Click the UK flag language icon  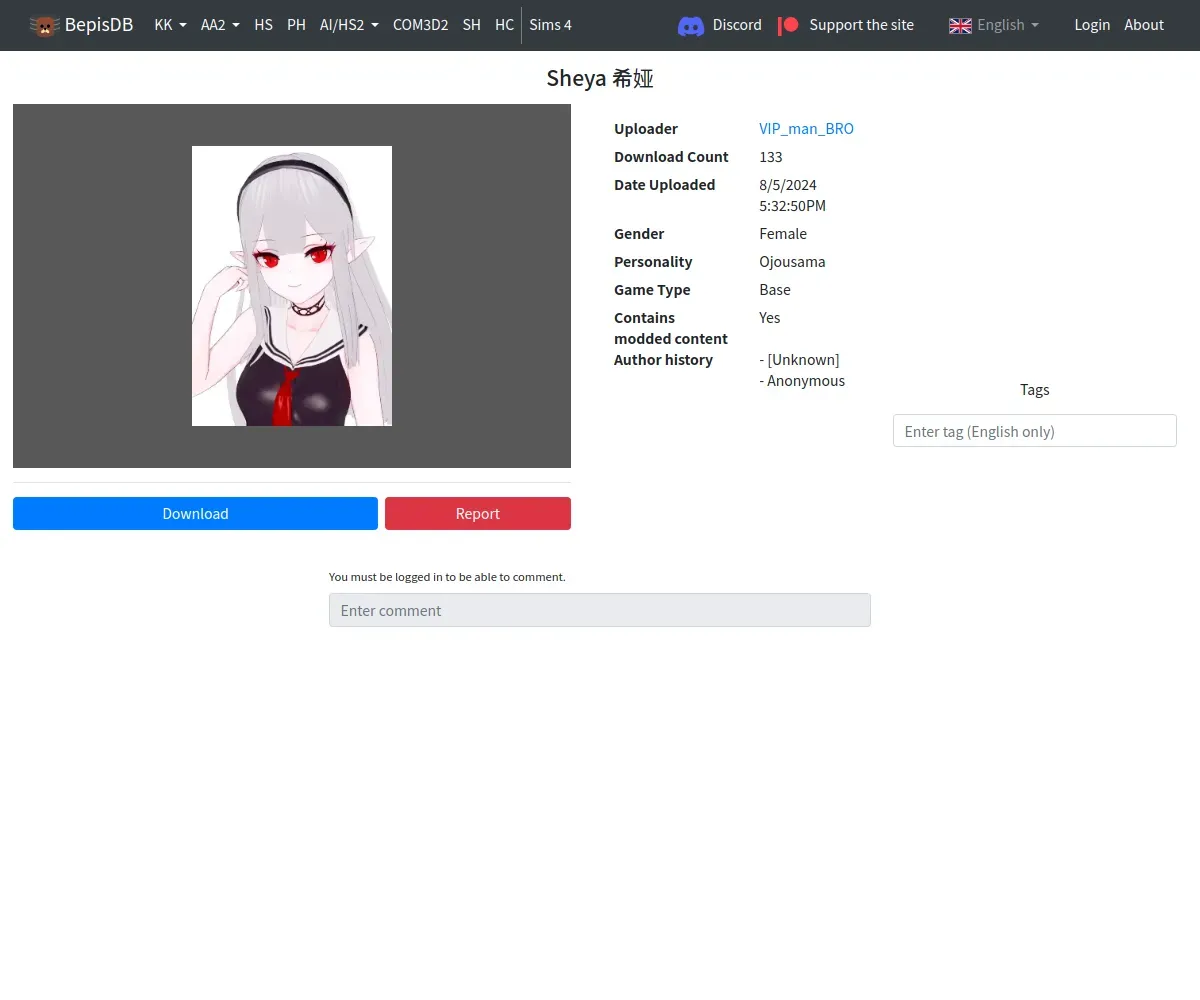point(960,25)
